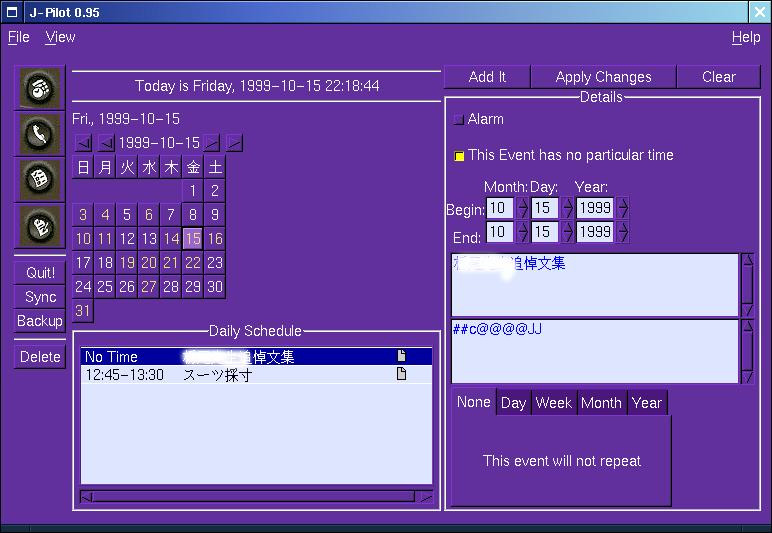772x533 pixels.
Task: Toggle the Alarm checkbox
Action: pyautogui.click(x=459, y=119)
